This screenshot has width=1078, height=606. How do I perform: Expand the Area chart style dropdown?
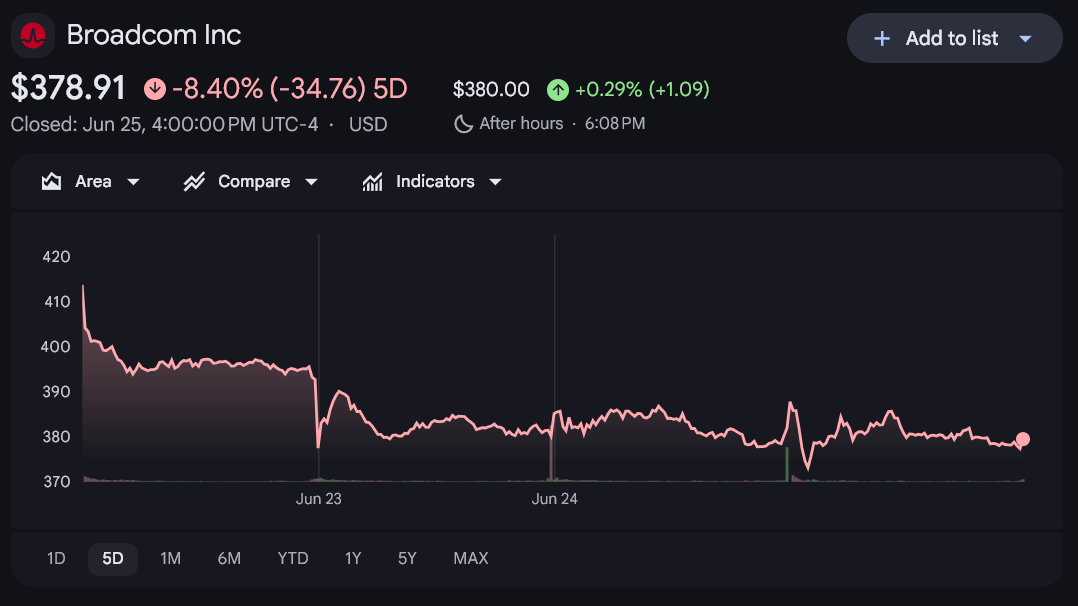click(133, 182)
